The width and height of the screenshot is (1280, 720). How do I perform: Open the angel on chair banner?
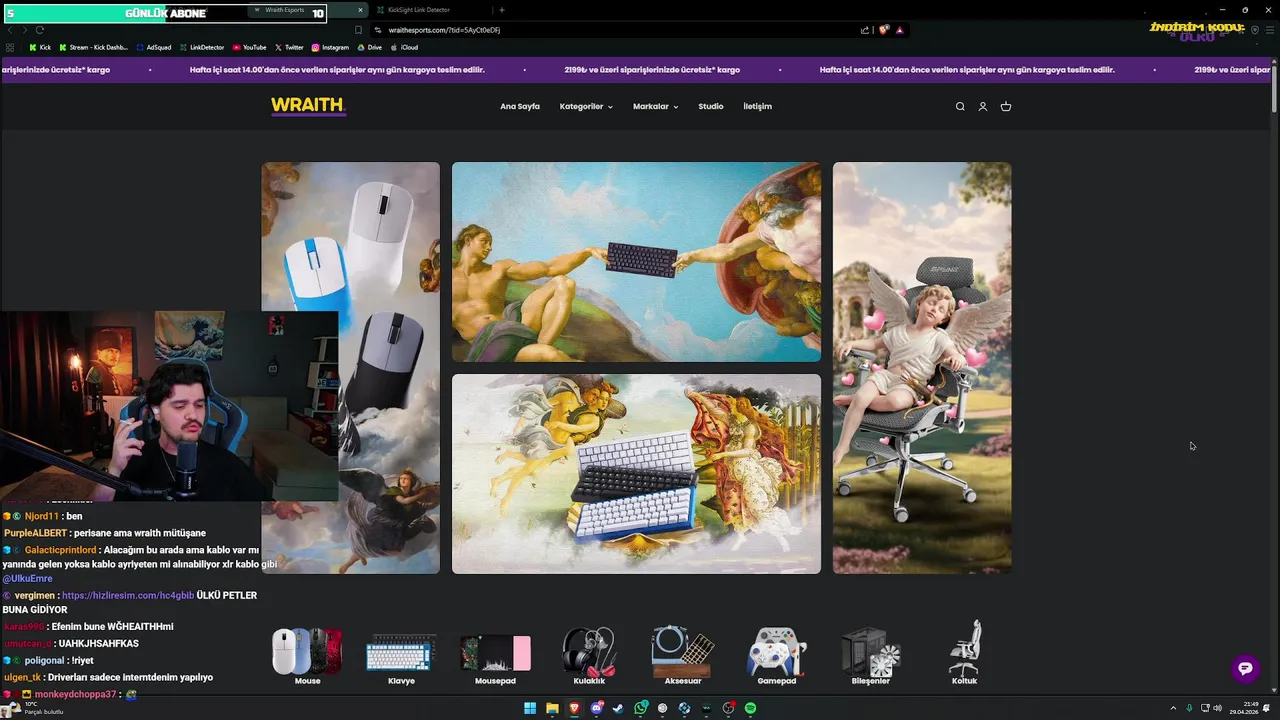tap(922, 368)
